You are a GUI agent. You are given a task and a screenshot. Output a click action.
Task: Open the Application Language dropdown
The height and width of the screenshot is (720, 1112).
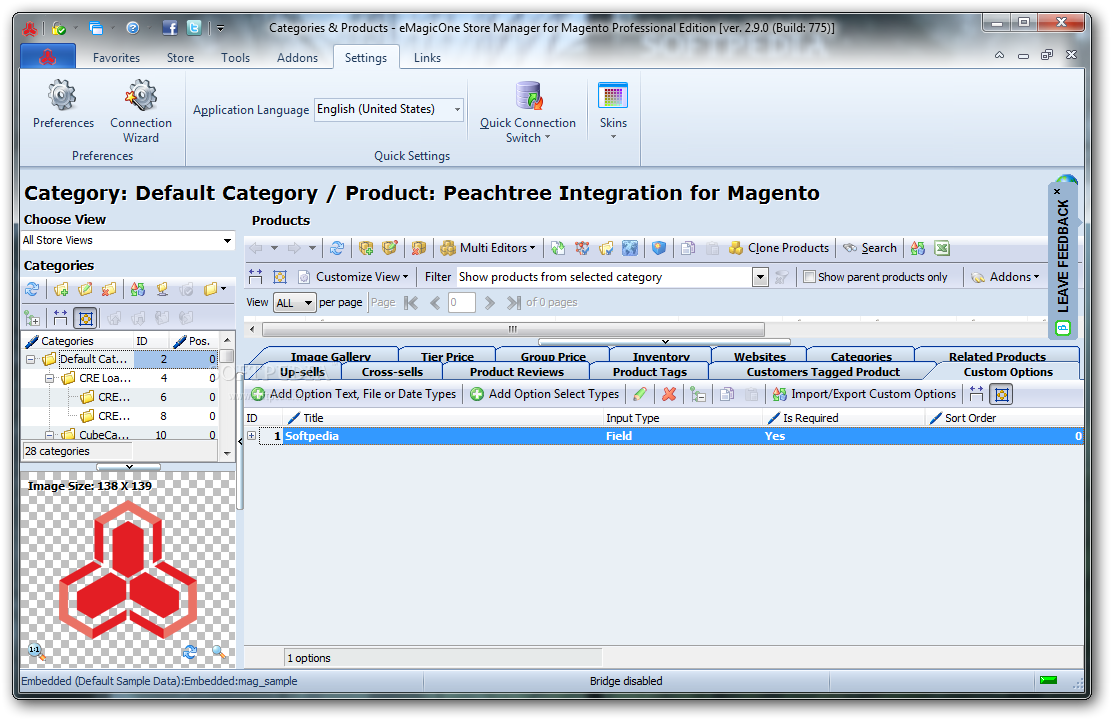tap(457, 109)
